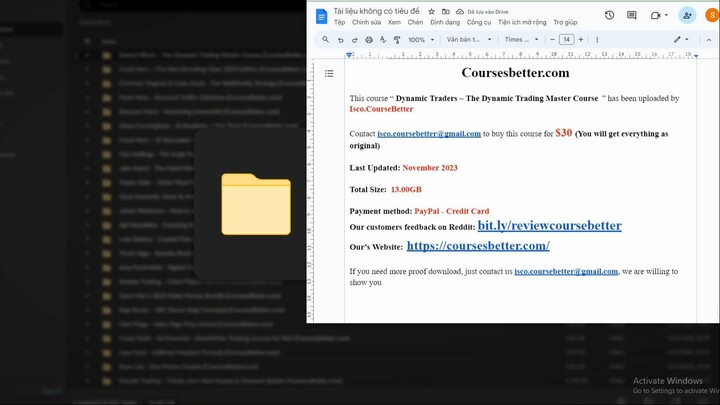720x405 pixels.
Task: Show the document outline panel
Action: [x=329, y=73]
